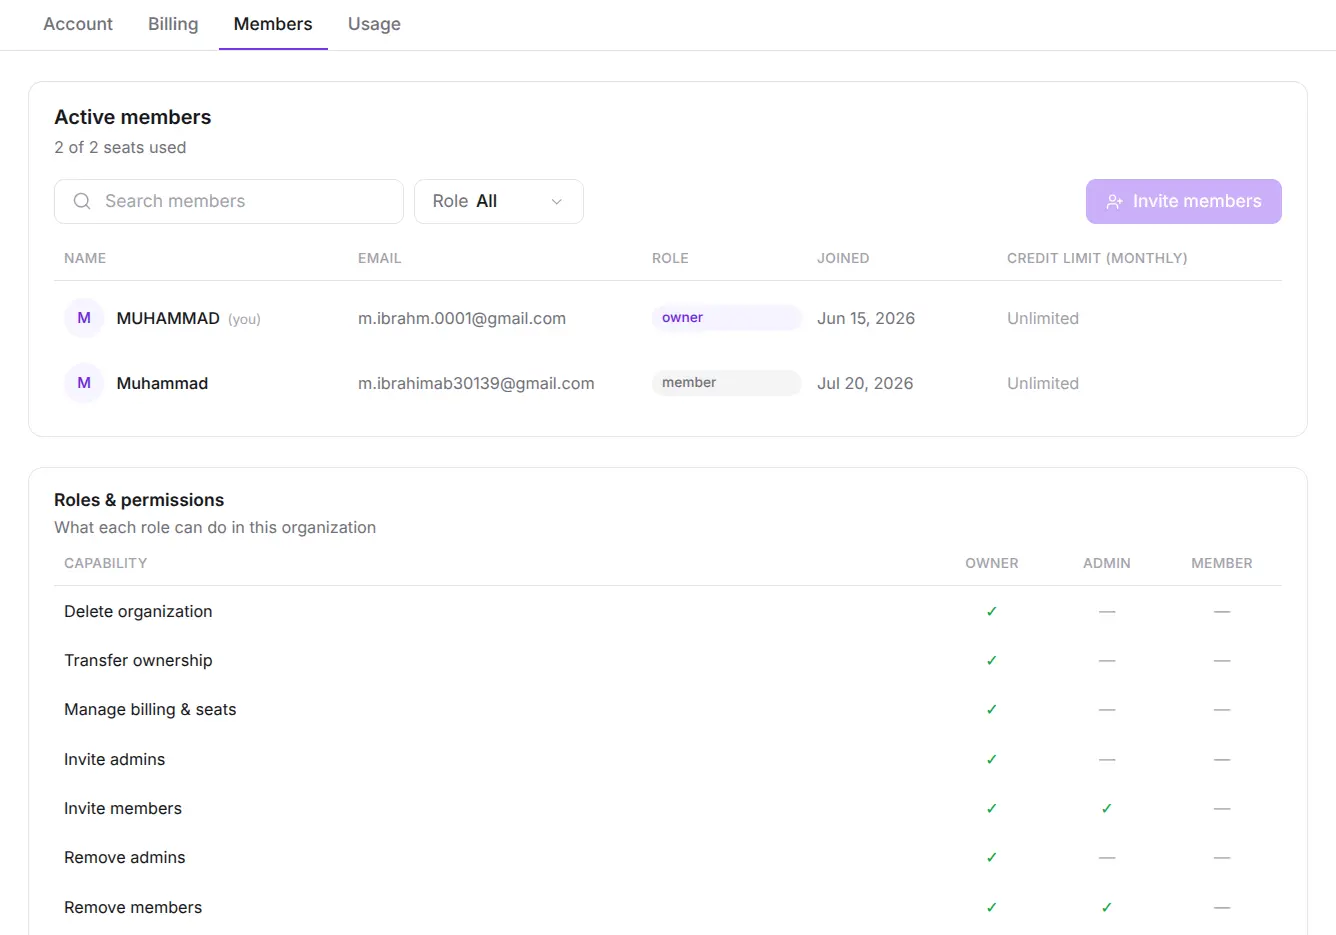The width and height of the screenshot is (1336, 935).
Task: Click admin dash for Invite admins
Action: (x=1107, y=759)
